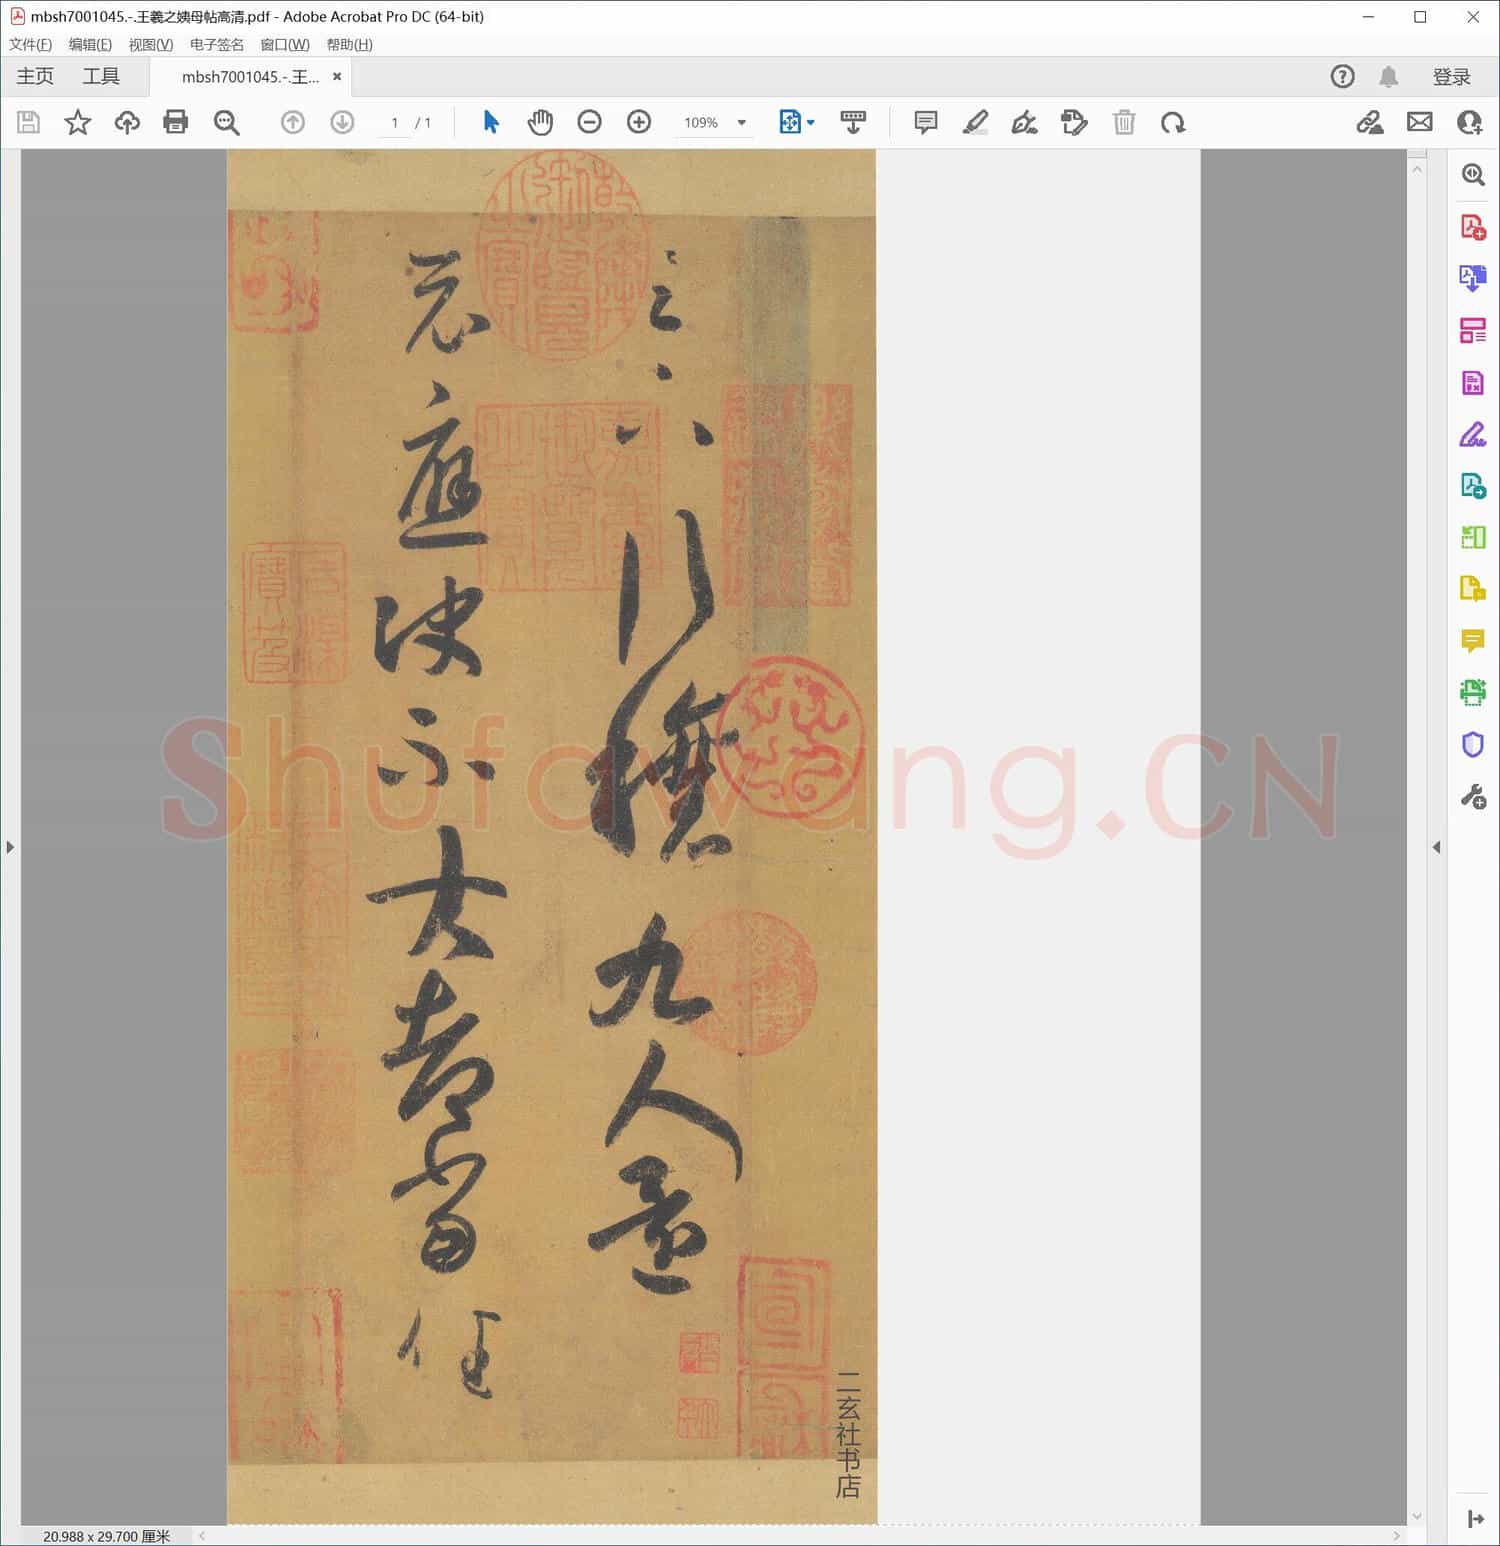Activate the Hand tool

(540, 122)
